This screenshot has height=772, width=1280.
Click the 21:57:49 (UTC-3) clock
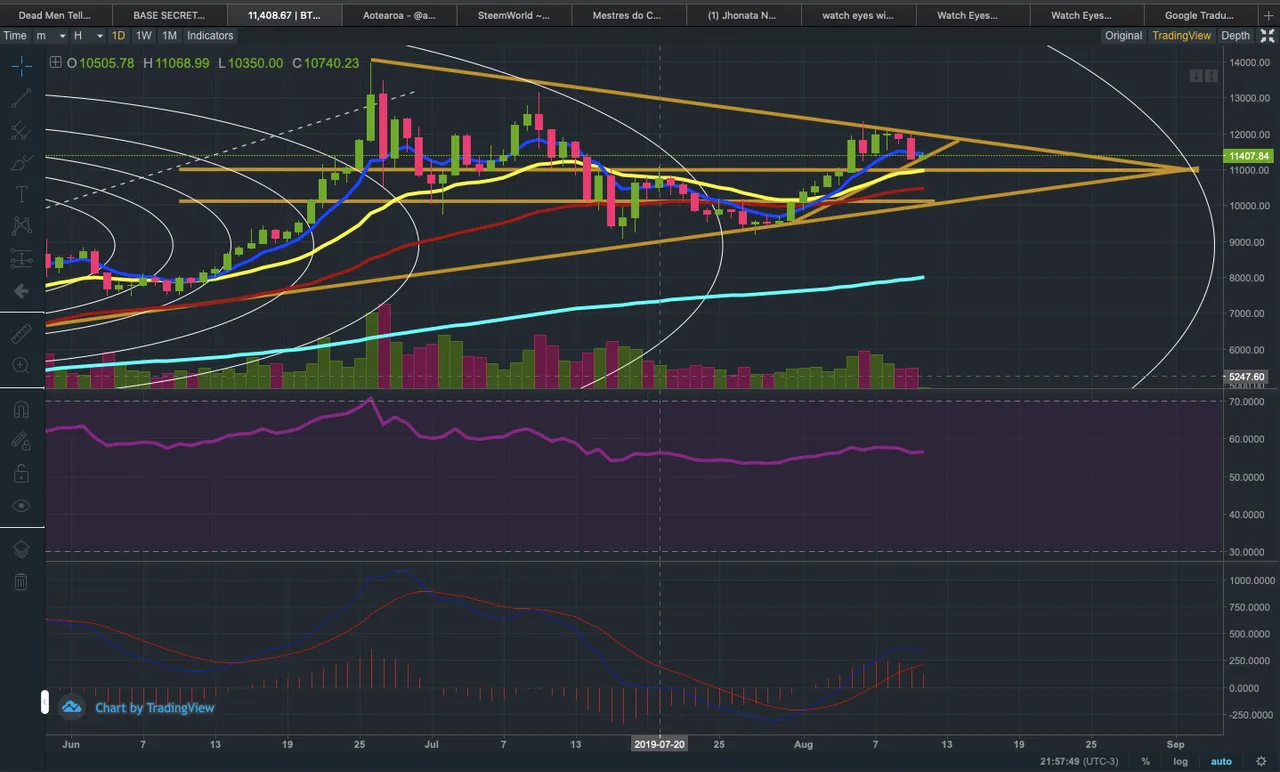(x=1081, y=761)
